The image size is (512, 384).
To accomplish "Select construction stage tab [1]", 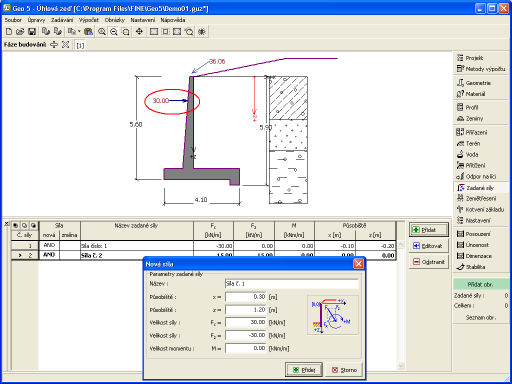I will click(80, 45).
